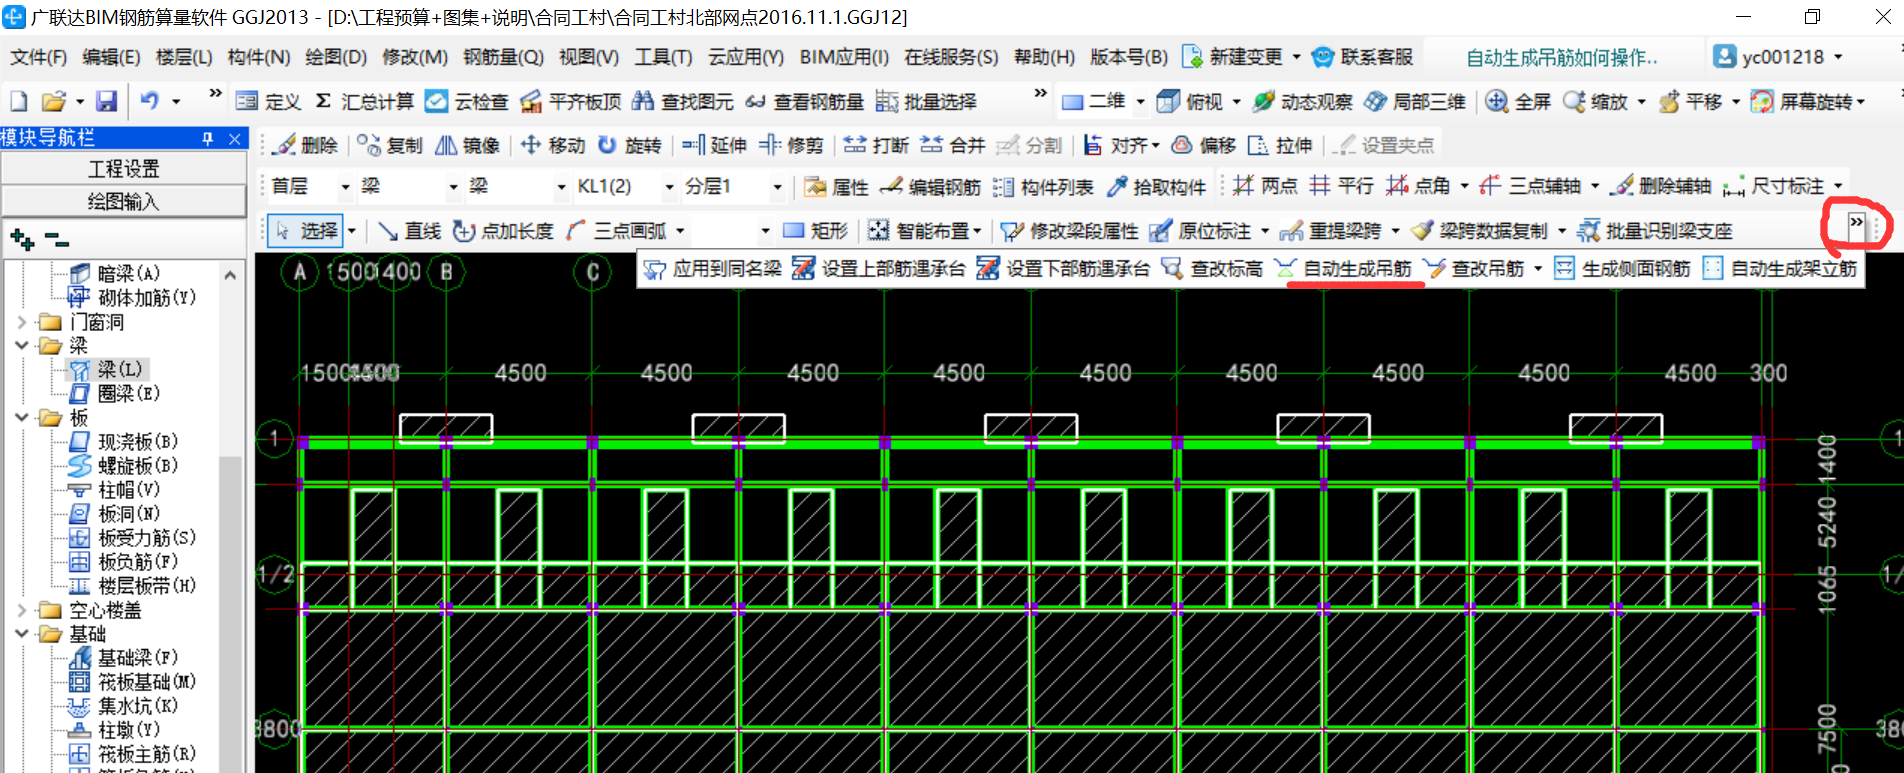Viewport: 1904px width, 773px height.
Task: Pick the 旋转 rotate tool
Action: pyautogui.click(x=629, y=145)
